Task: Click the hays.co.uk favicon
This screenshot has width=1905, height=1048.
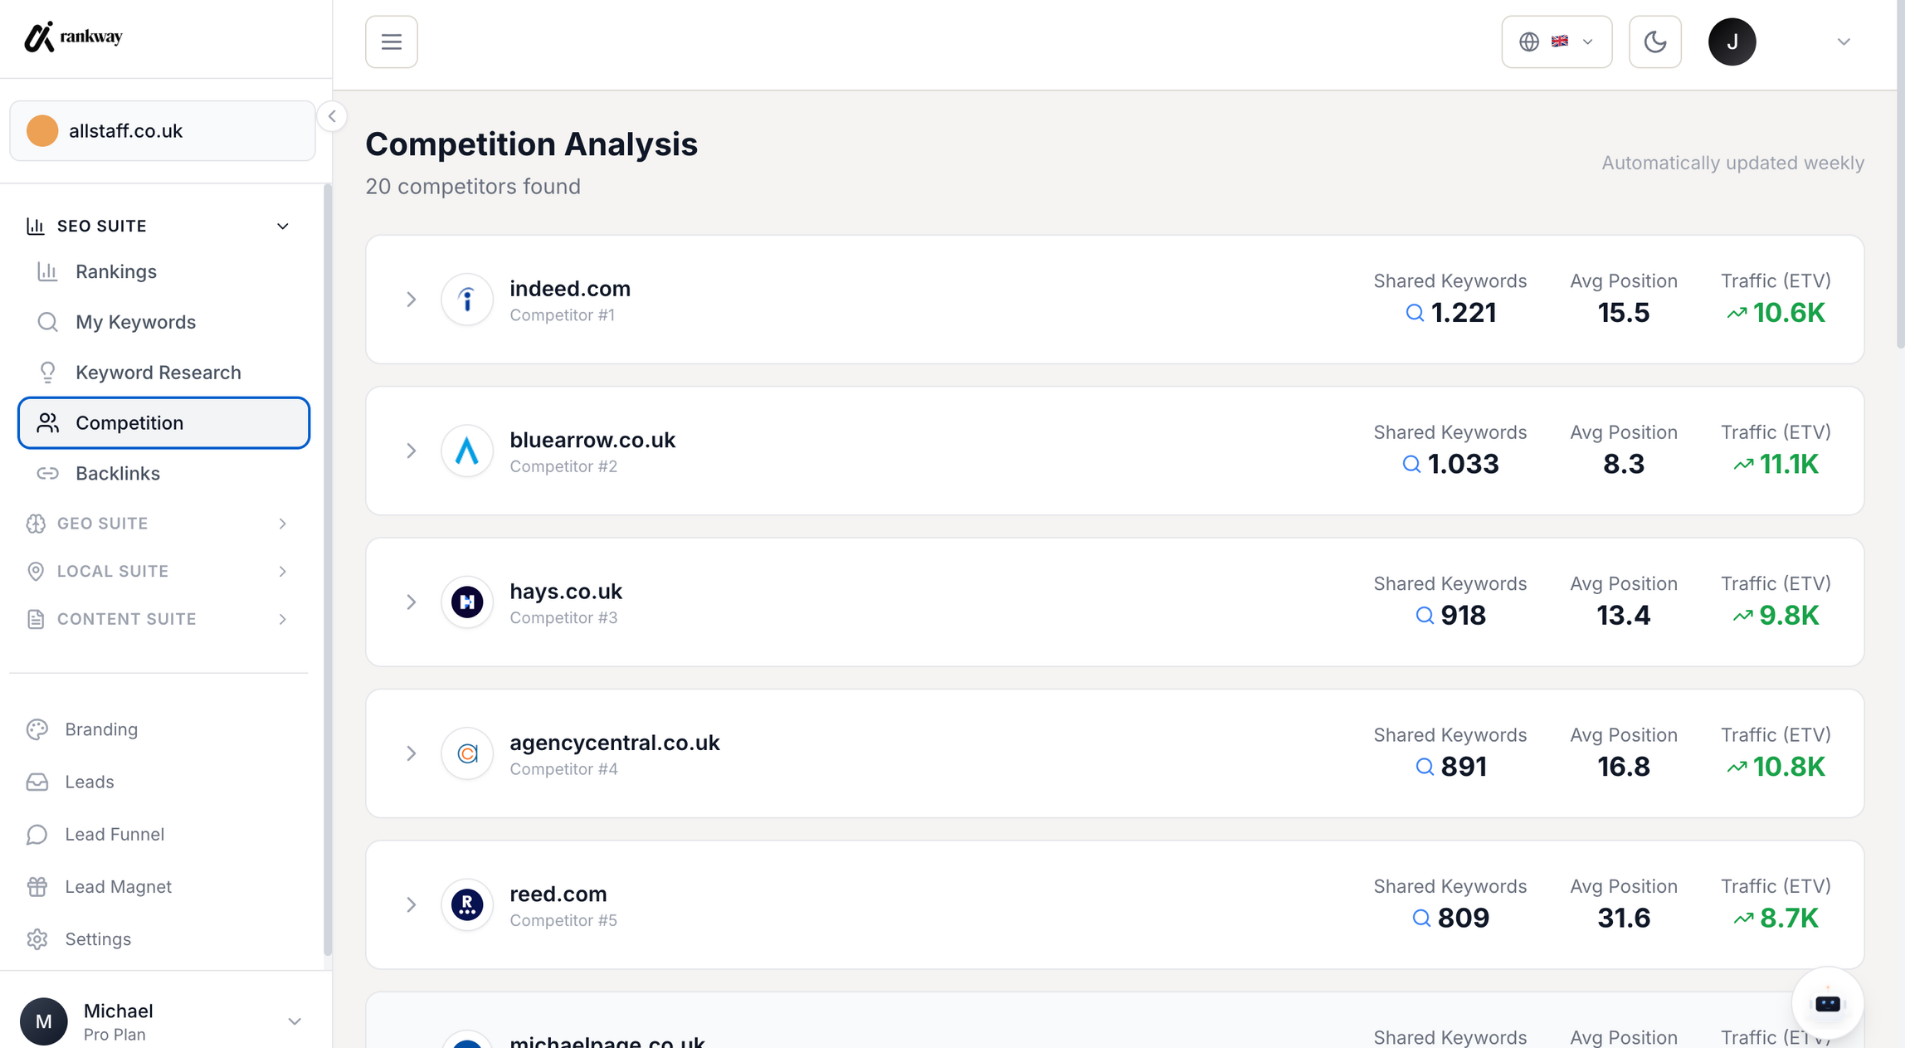Action: [467, 602]
